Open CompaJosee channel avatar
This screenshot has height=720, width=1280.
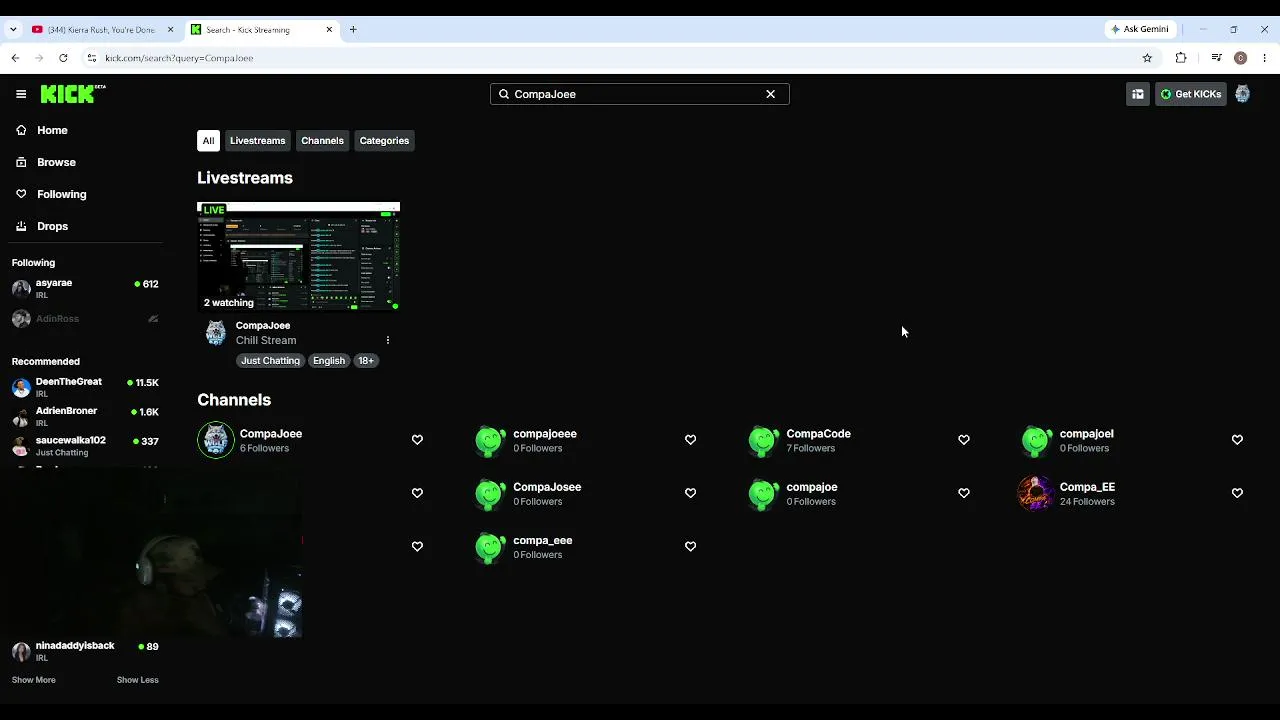pyautogui.click(x=490, y=493)
